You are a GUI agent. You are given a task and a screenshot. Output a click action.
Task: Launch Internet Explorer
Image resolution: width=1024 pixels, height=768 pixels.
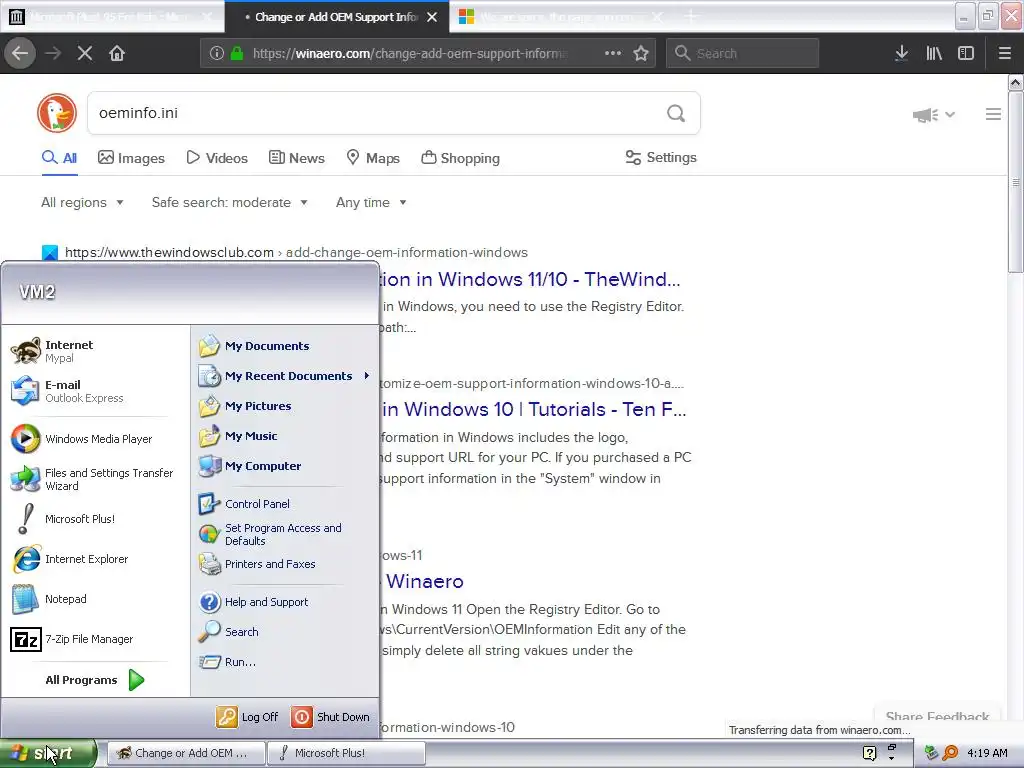69,559
